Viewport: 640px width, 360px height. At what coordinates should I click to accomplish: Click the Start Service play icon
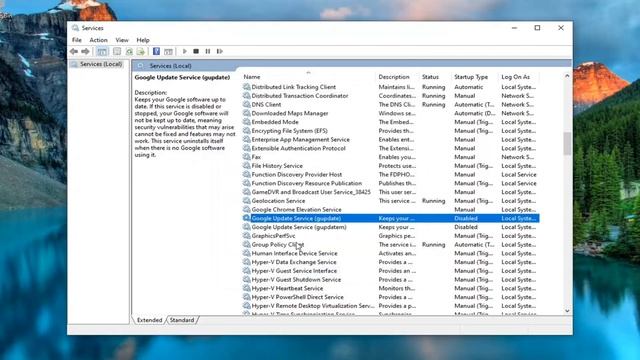click(184, 51)
